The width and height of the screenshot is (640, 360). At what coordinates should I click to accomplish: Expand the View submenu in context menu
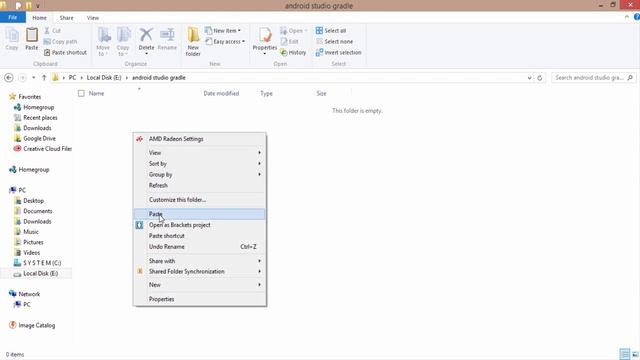(x=200, y=153)
